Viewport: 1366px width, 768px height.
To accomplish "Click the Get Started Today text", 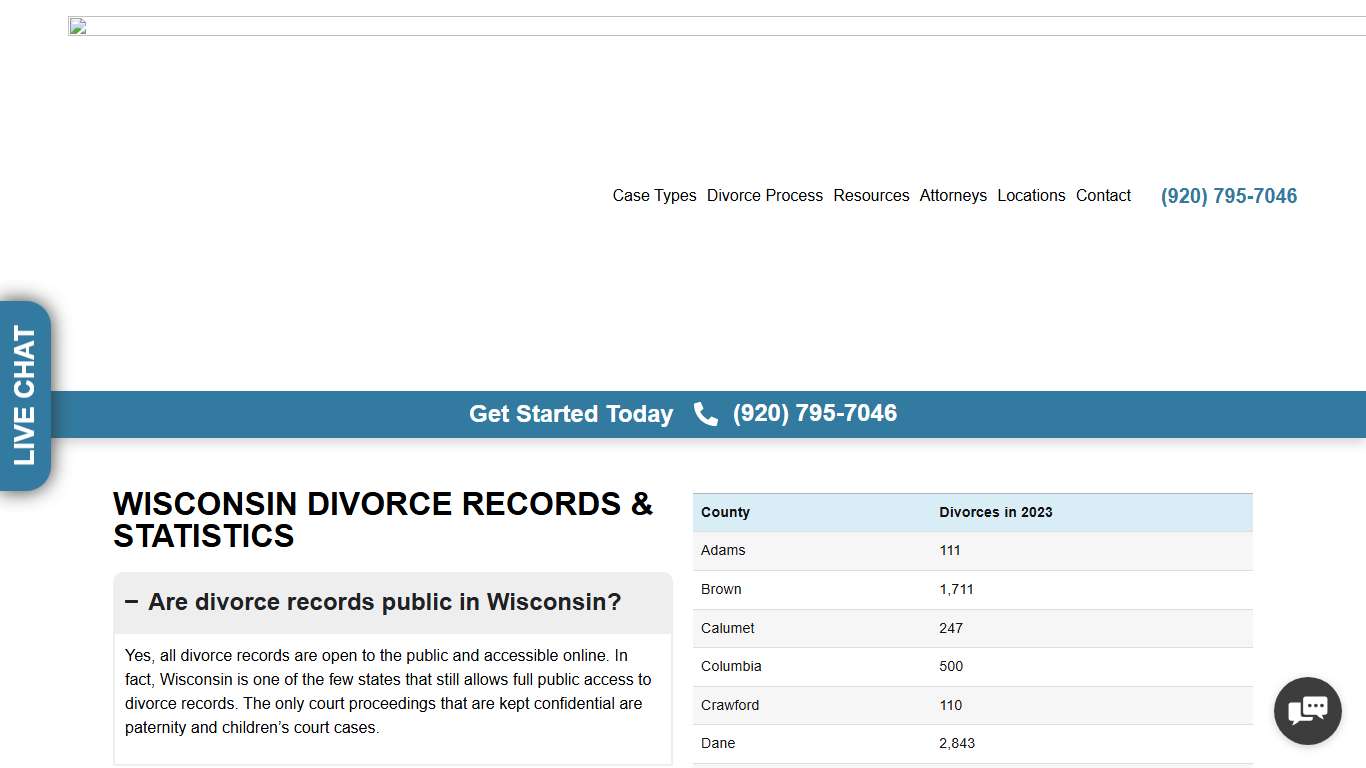I will tap(571, 413).
